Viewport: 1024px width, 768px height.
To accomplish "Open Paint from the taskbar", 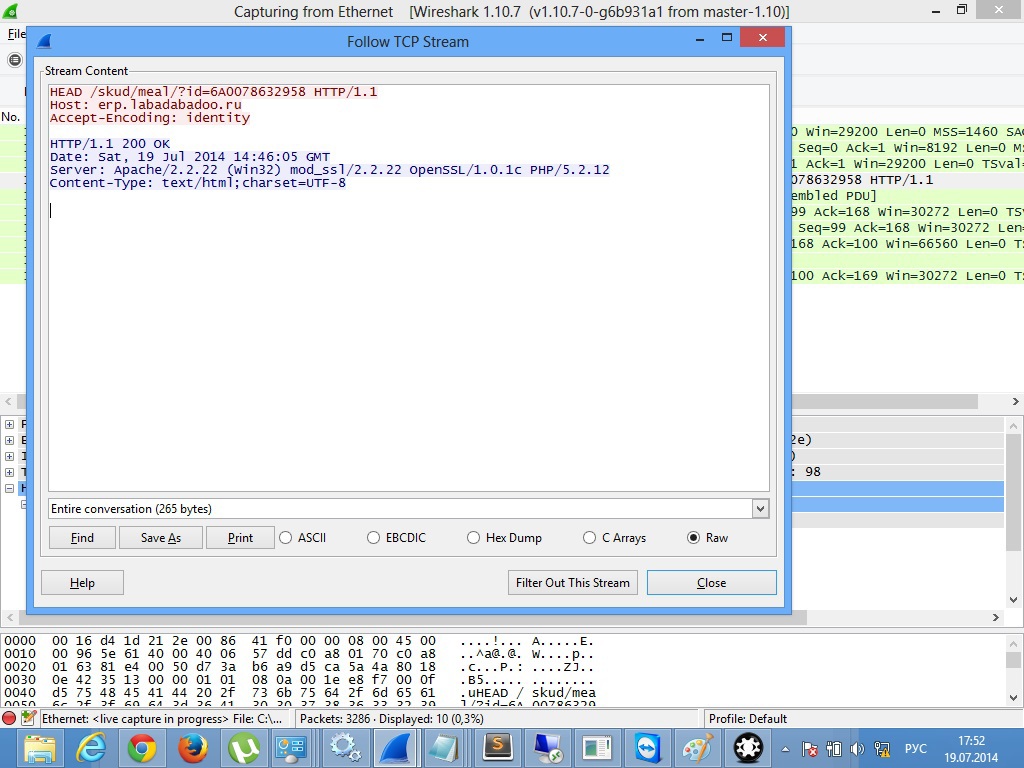I will tap(698, 748).
